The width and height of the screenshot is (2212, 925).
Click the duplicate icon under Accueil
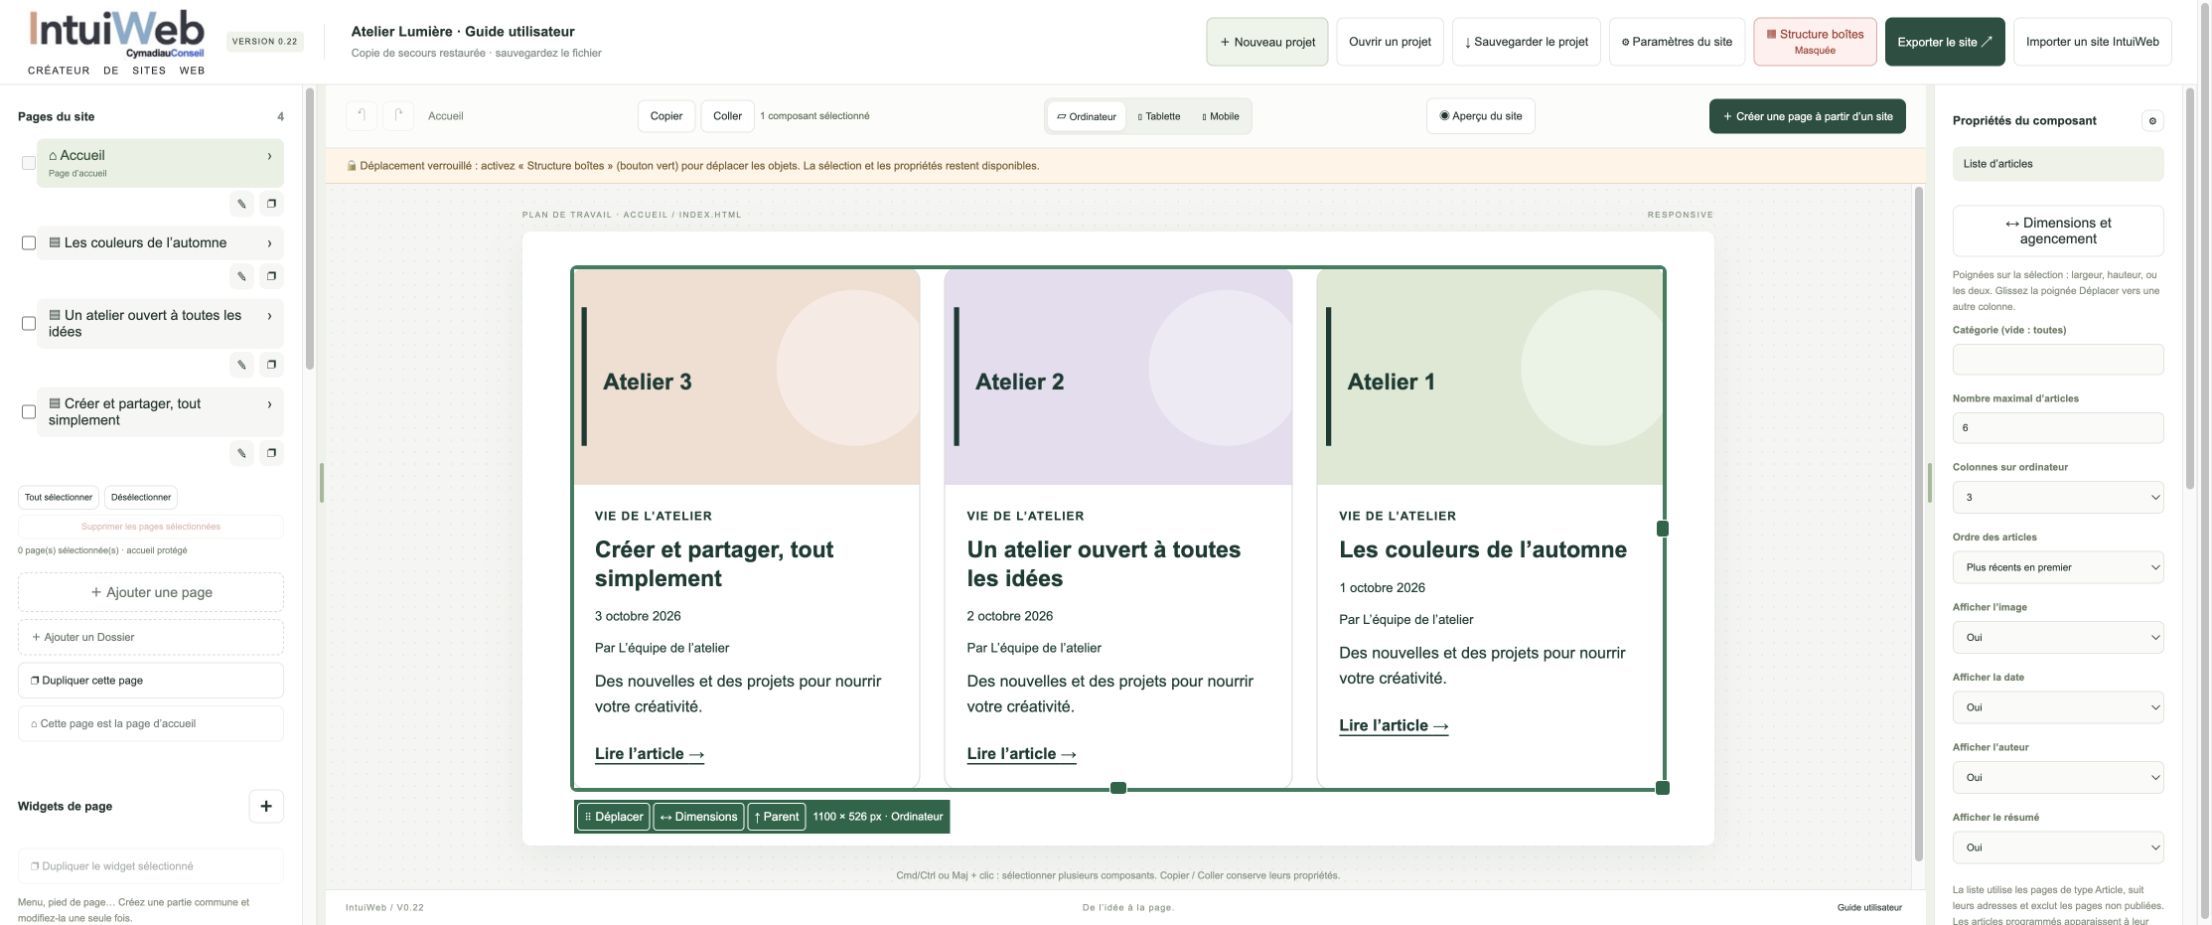pos(271,204)
